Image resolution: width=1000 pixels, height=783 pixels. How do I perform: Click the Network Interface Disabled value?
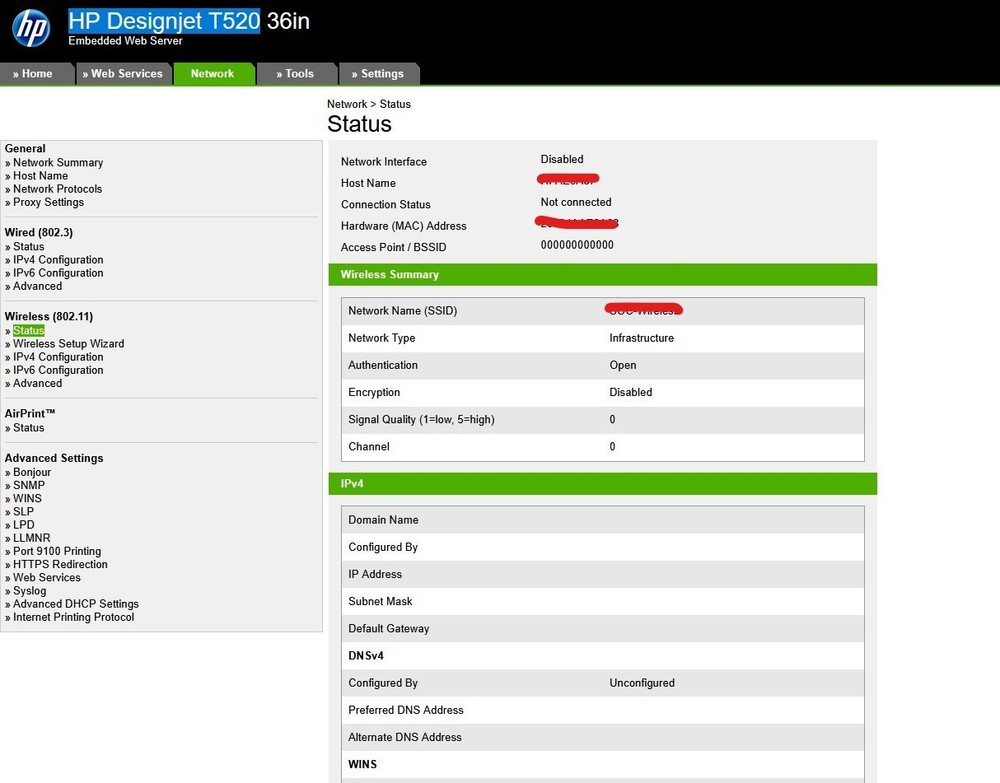(562, 159)
